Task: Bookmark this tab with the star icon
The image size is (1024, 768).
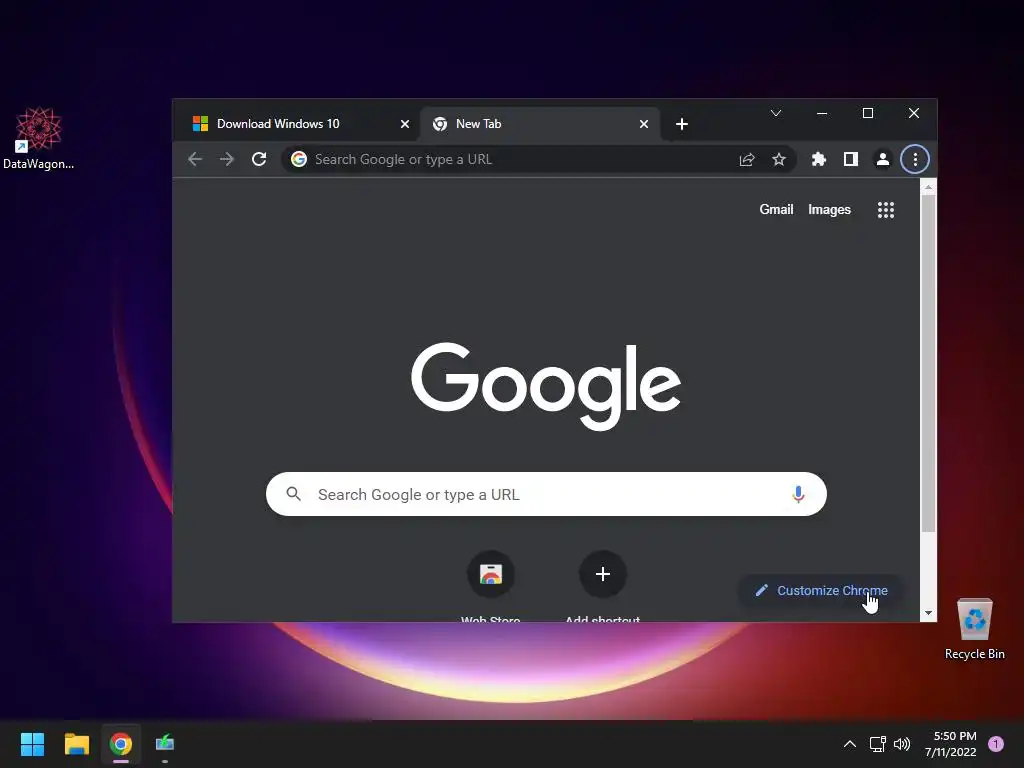Action: (778, 159)
